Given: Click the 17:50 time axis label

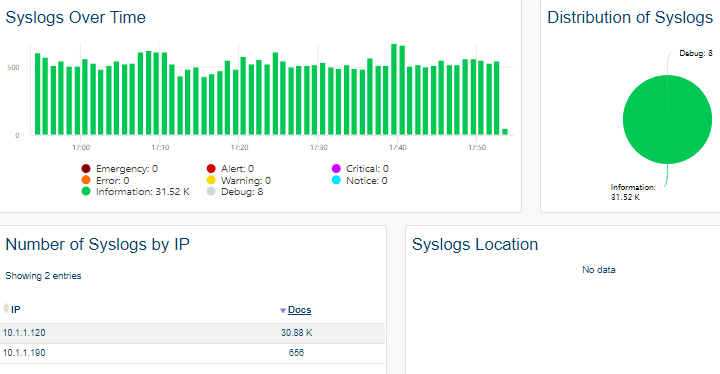Looking at the screenshot, I should click(x=477, y=147).
